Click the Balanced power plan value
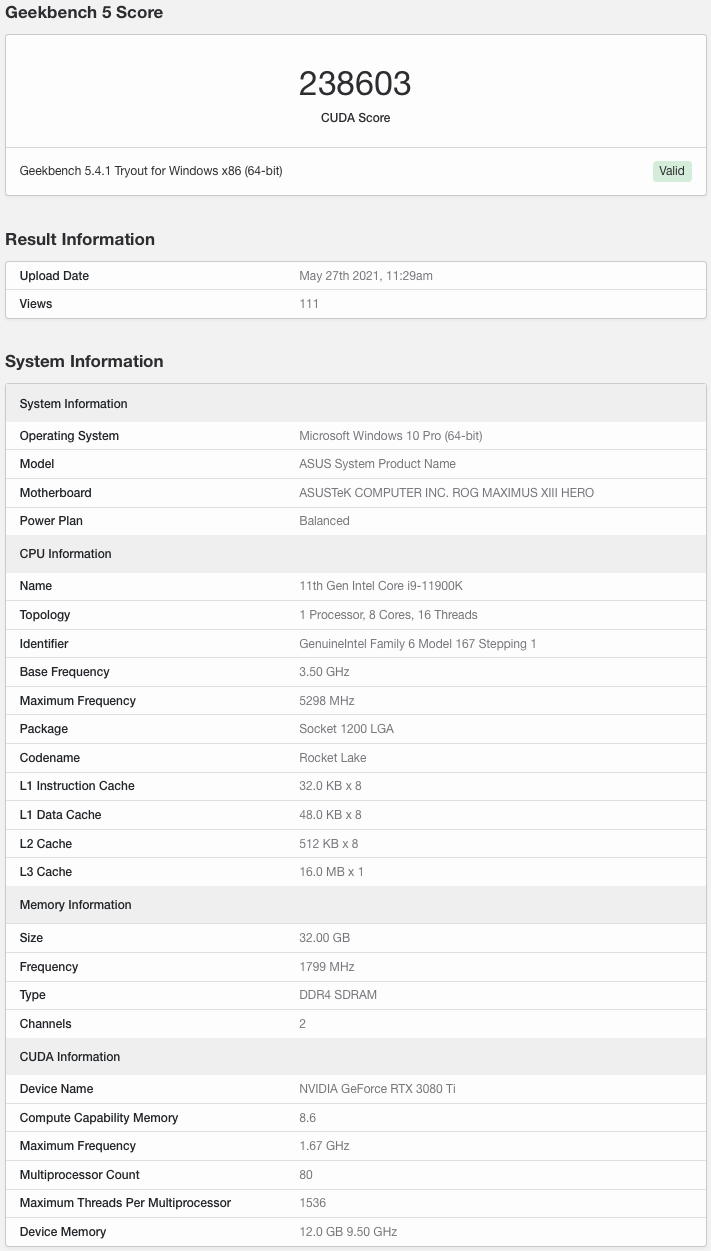Viewport: 711px width, 1251px height. (324, 521)
